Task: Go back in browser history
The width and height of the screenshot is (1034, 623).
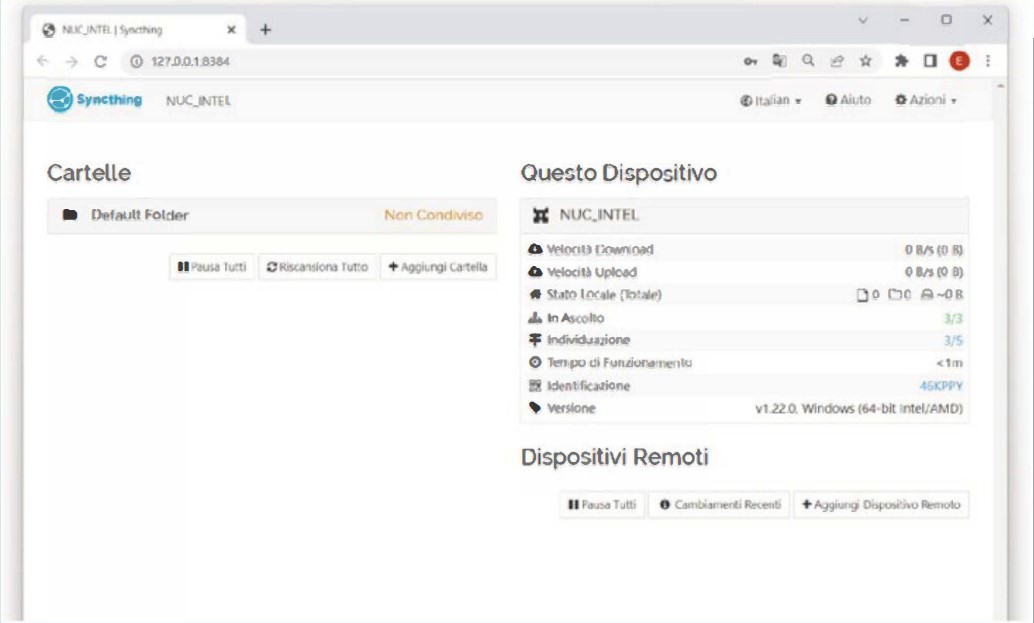Action: 43,61
